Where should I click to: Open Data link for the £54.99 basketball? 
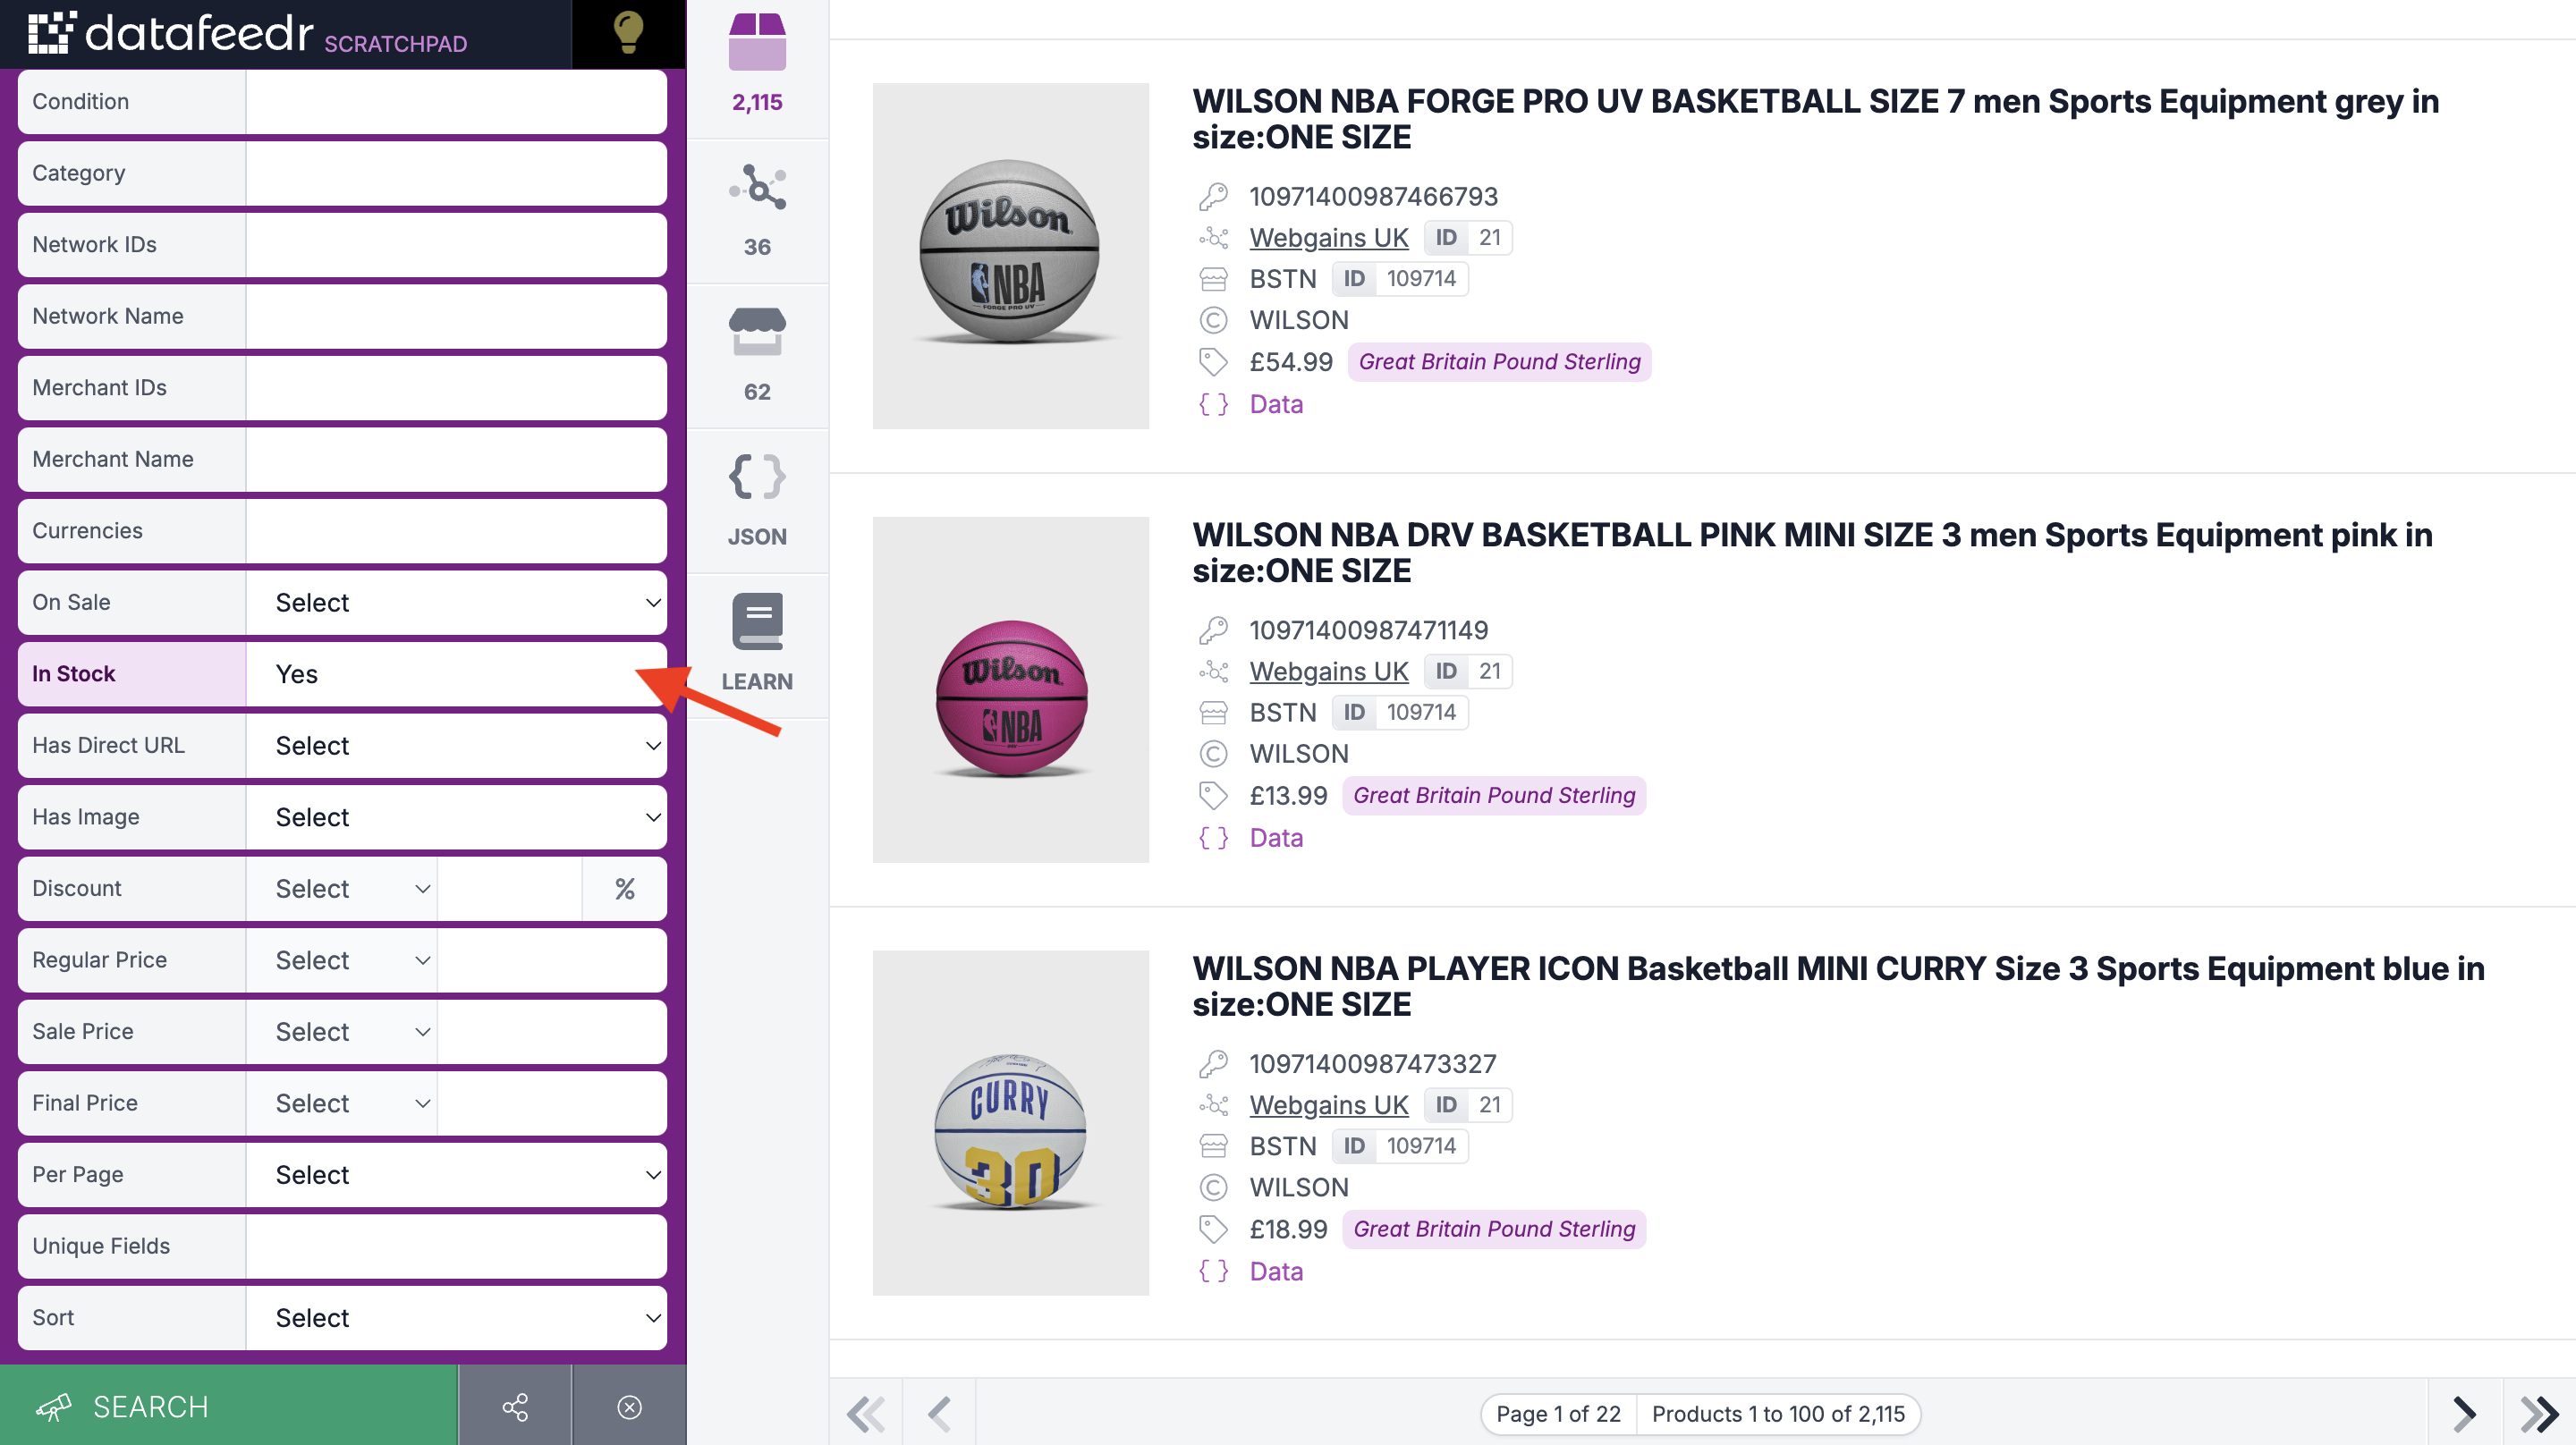pyautogui.click(x=1276, y=404)
